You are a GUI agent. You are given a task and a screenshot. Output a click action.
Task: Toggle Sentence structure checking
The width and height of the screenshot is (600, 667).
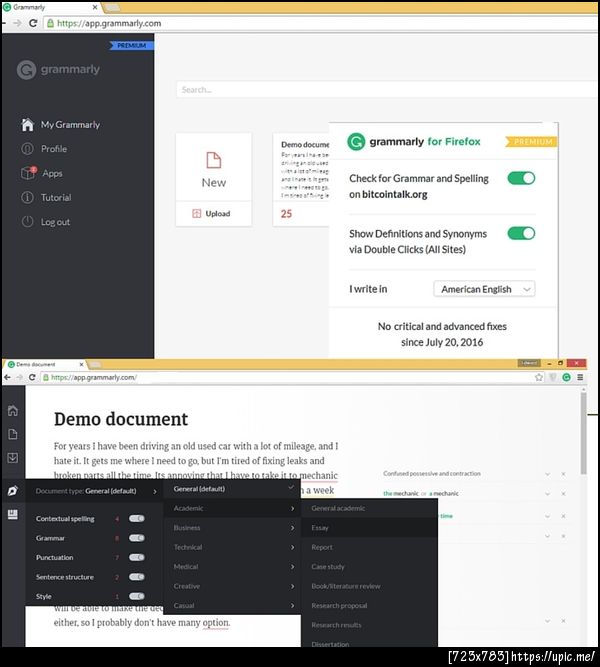(137, 577)
